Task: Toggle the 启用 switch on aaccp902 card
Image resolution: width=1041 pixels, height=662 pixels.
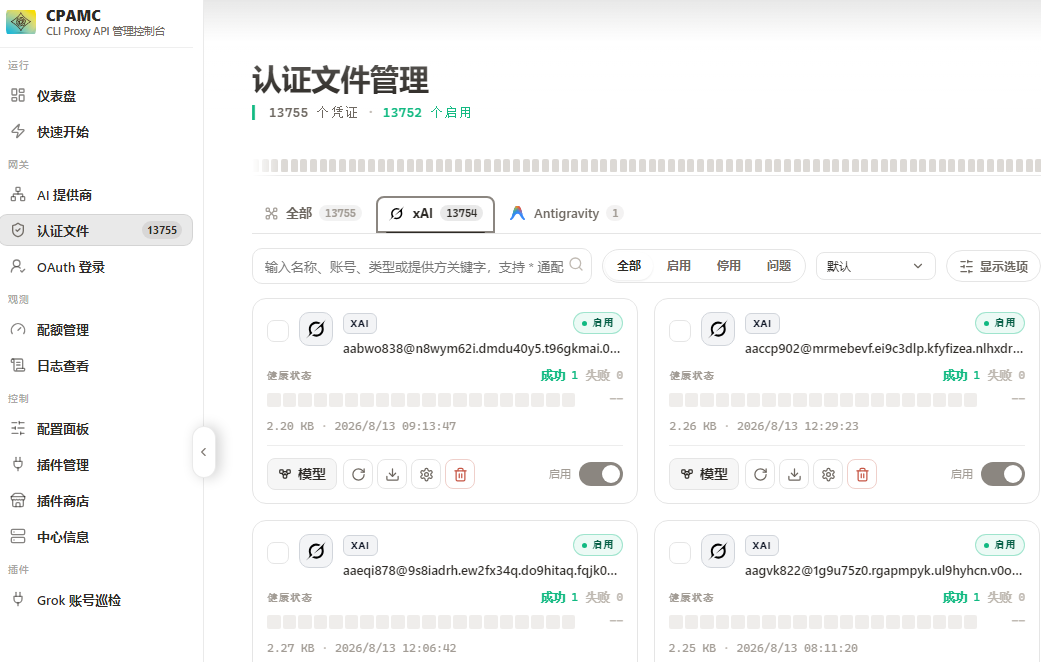Action: tap(1002, 474)
